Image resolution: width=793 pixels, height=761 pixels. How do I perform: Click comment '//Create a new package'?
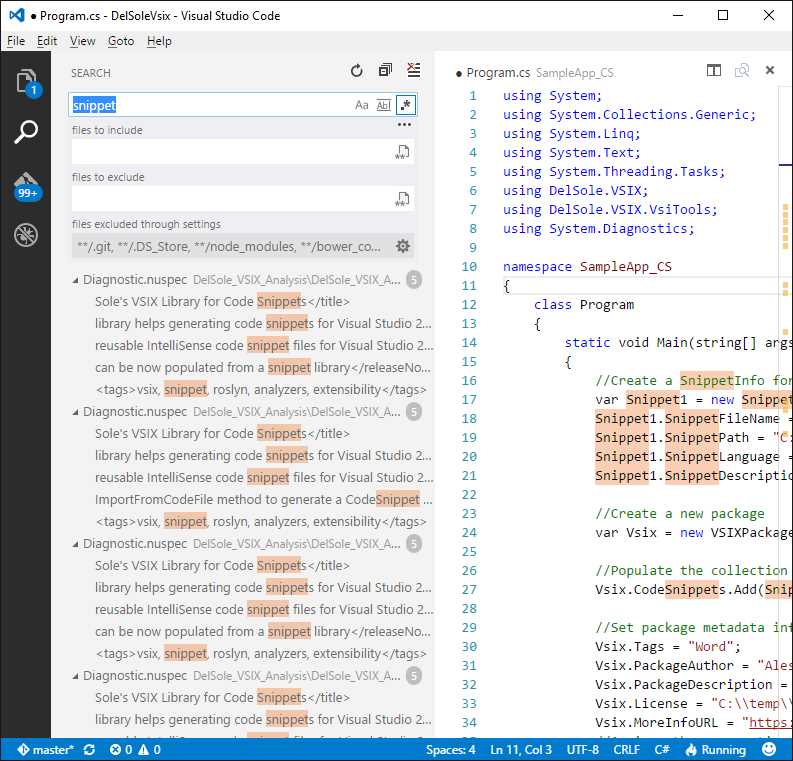tap(680, 514)
